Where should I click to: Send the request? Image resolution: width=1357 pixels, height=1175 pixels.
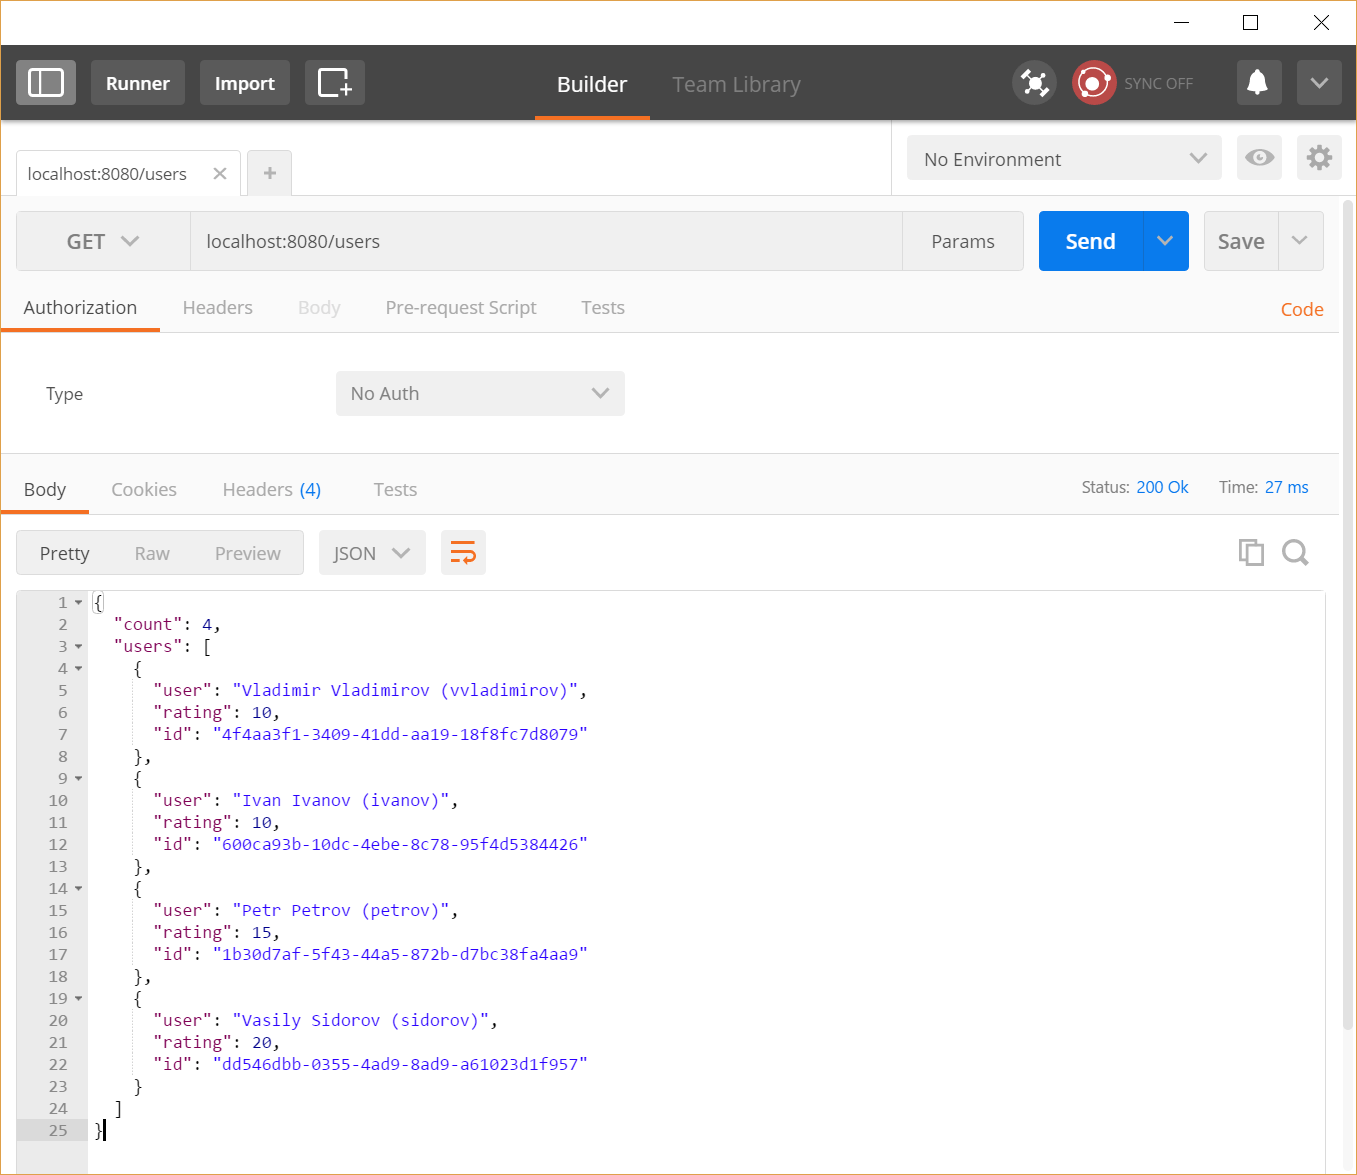(1090, 241)
